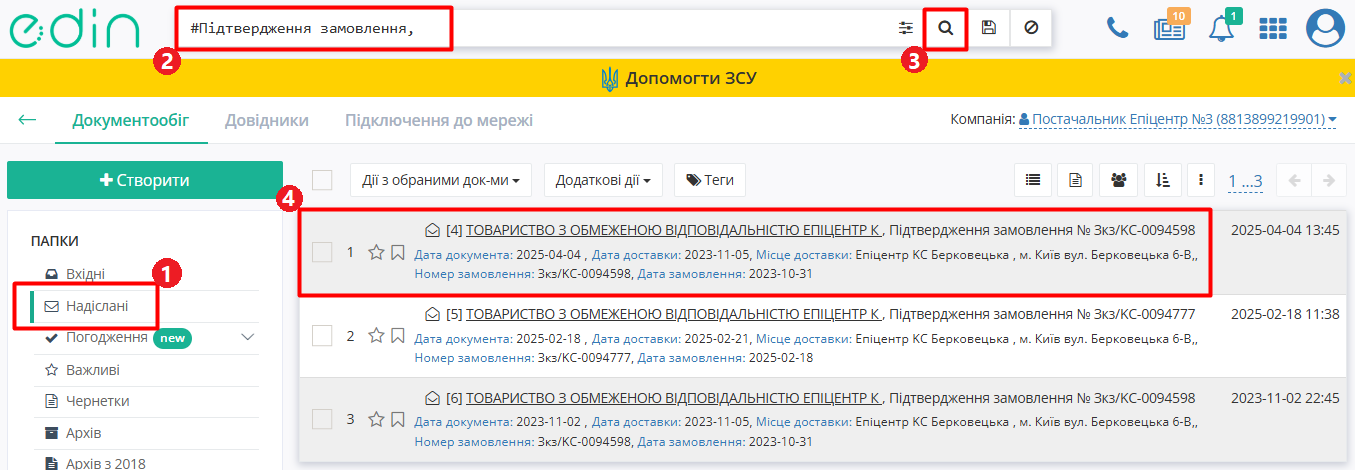Click the Теги button

[710, 181]
